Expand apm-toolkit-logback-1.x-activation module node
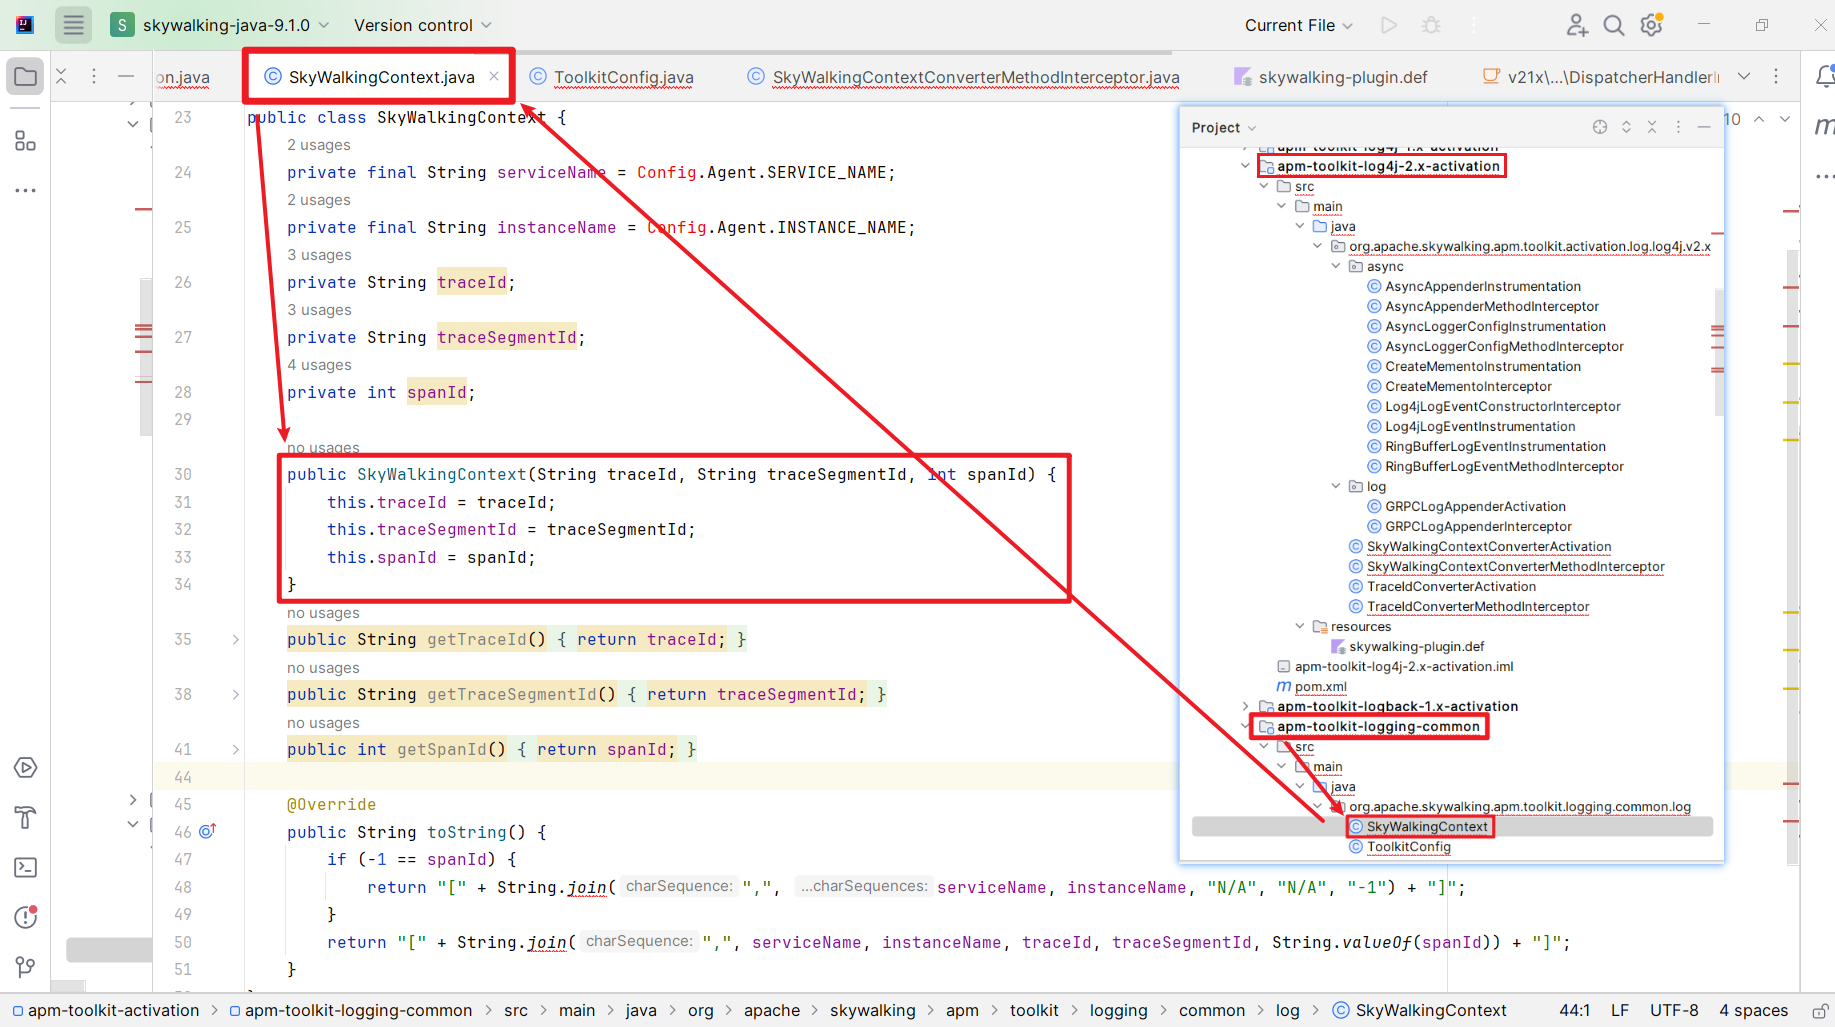The width and height of the screenshot is (1835, 1027). point(1245,706)
